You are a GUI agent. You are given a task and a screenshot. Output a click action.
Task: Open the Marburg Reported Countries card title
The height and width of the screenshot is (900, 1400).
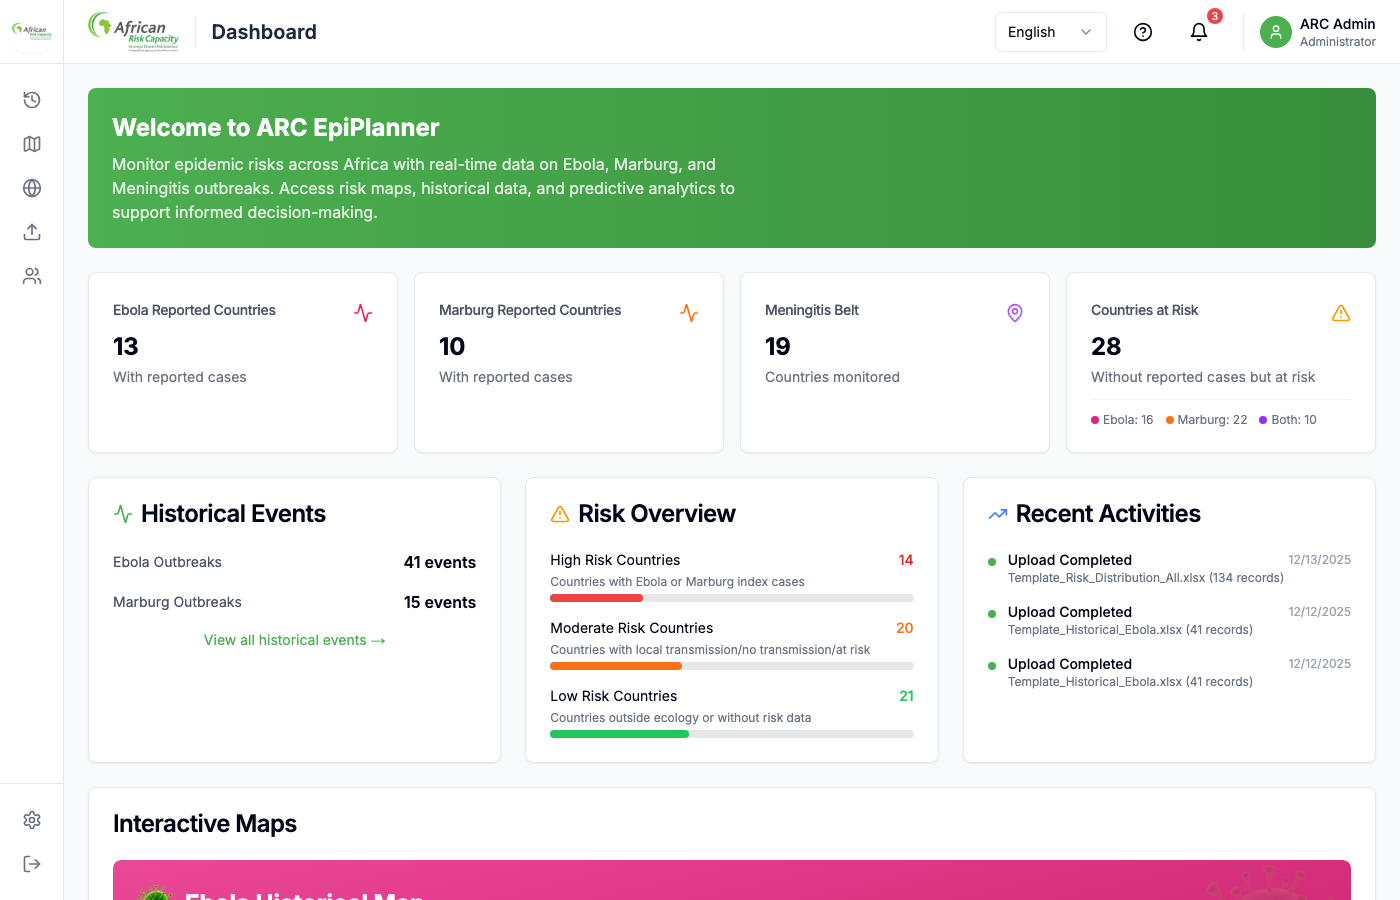click(x=530, y=310)
